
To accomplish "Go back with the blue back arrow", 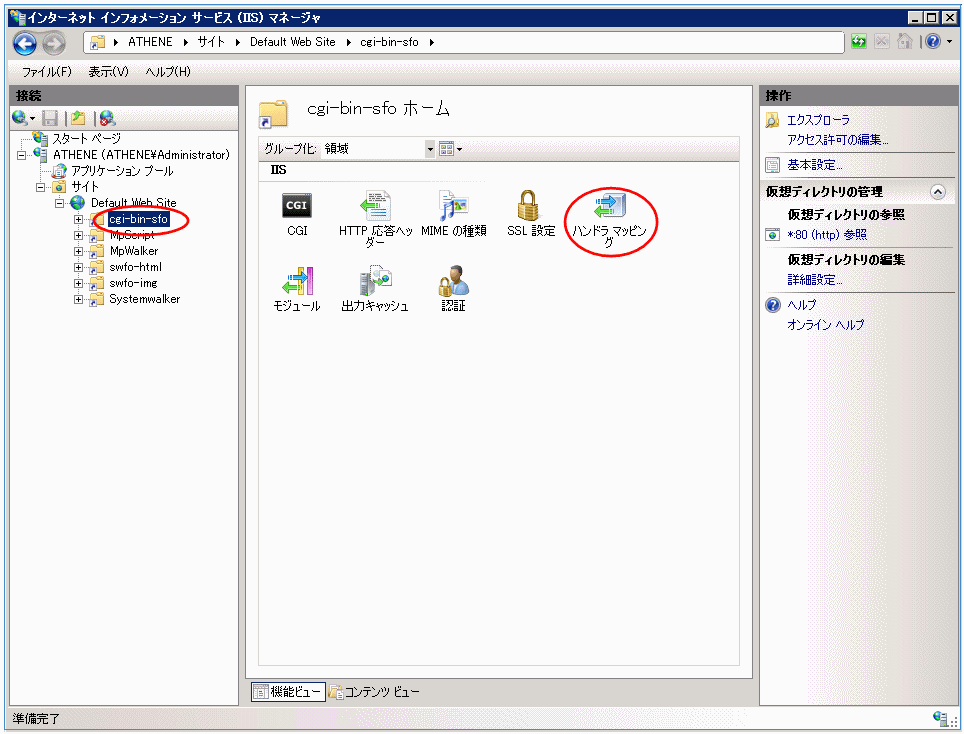I will pos(25,43).
